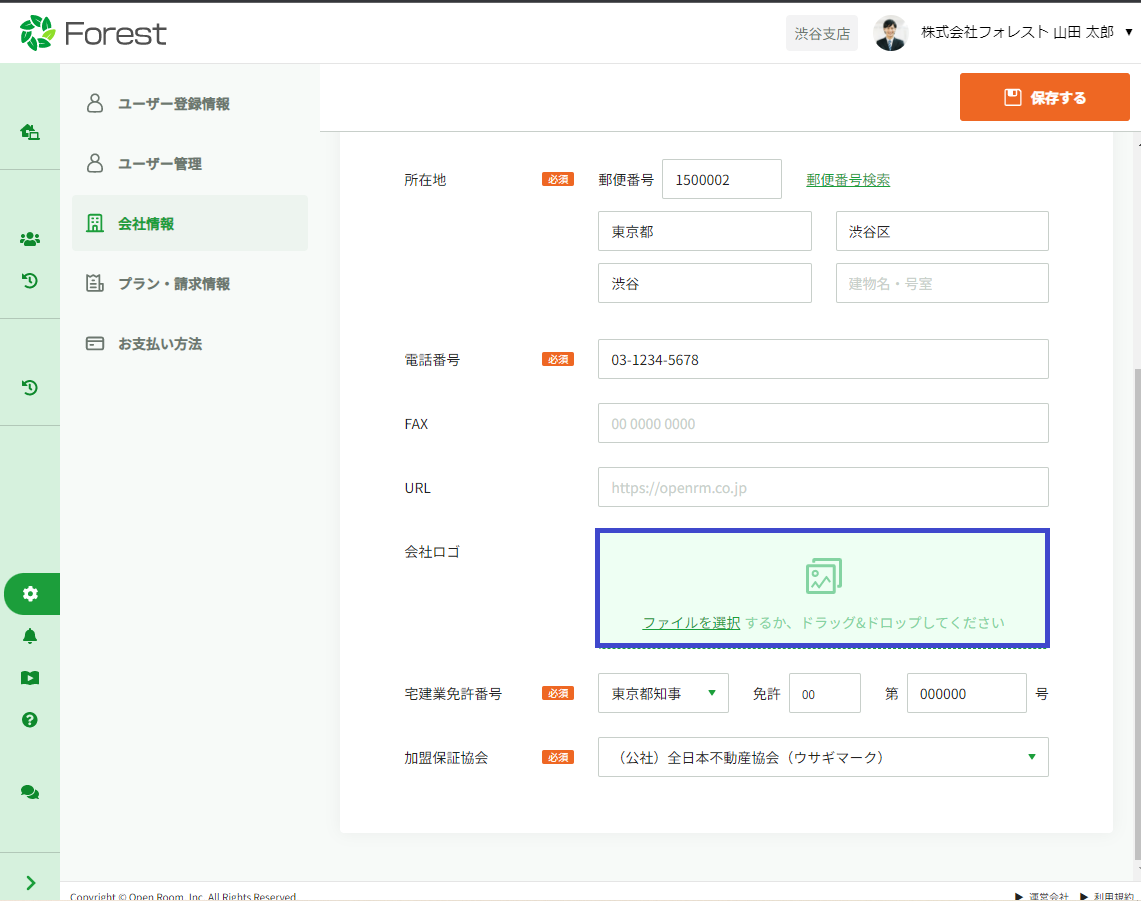This screenshot has width=1141, height=901.
Task: Open お支払い方法 menu item
Action: click(x=160, y=344)
